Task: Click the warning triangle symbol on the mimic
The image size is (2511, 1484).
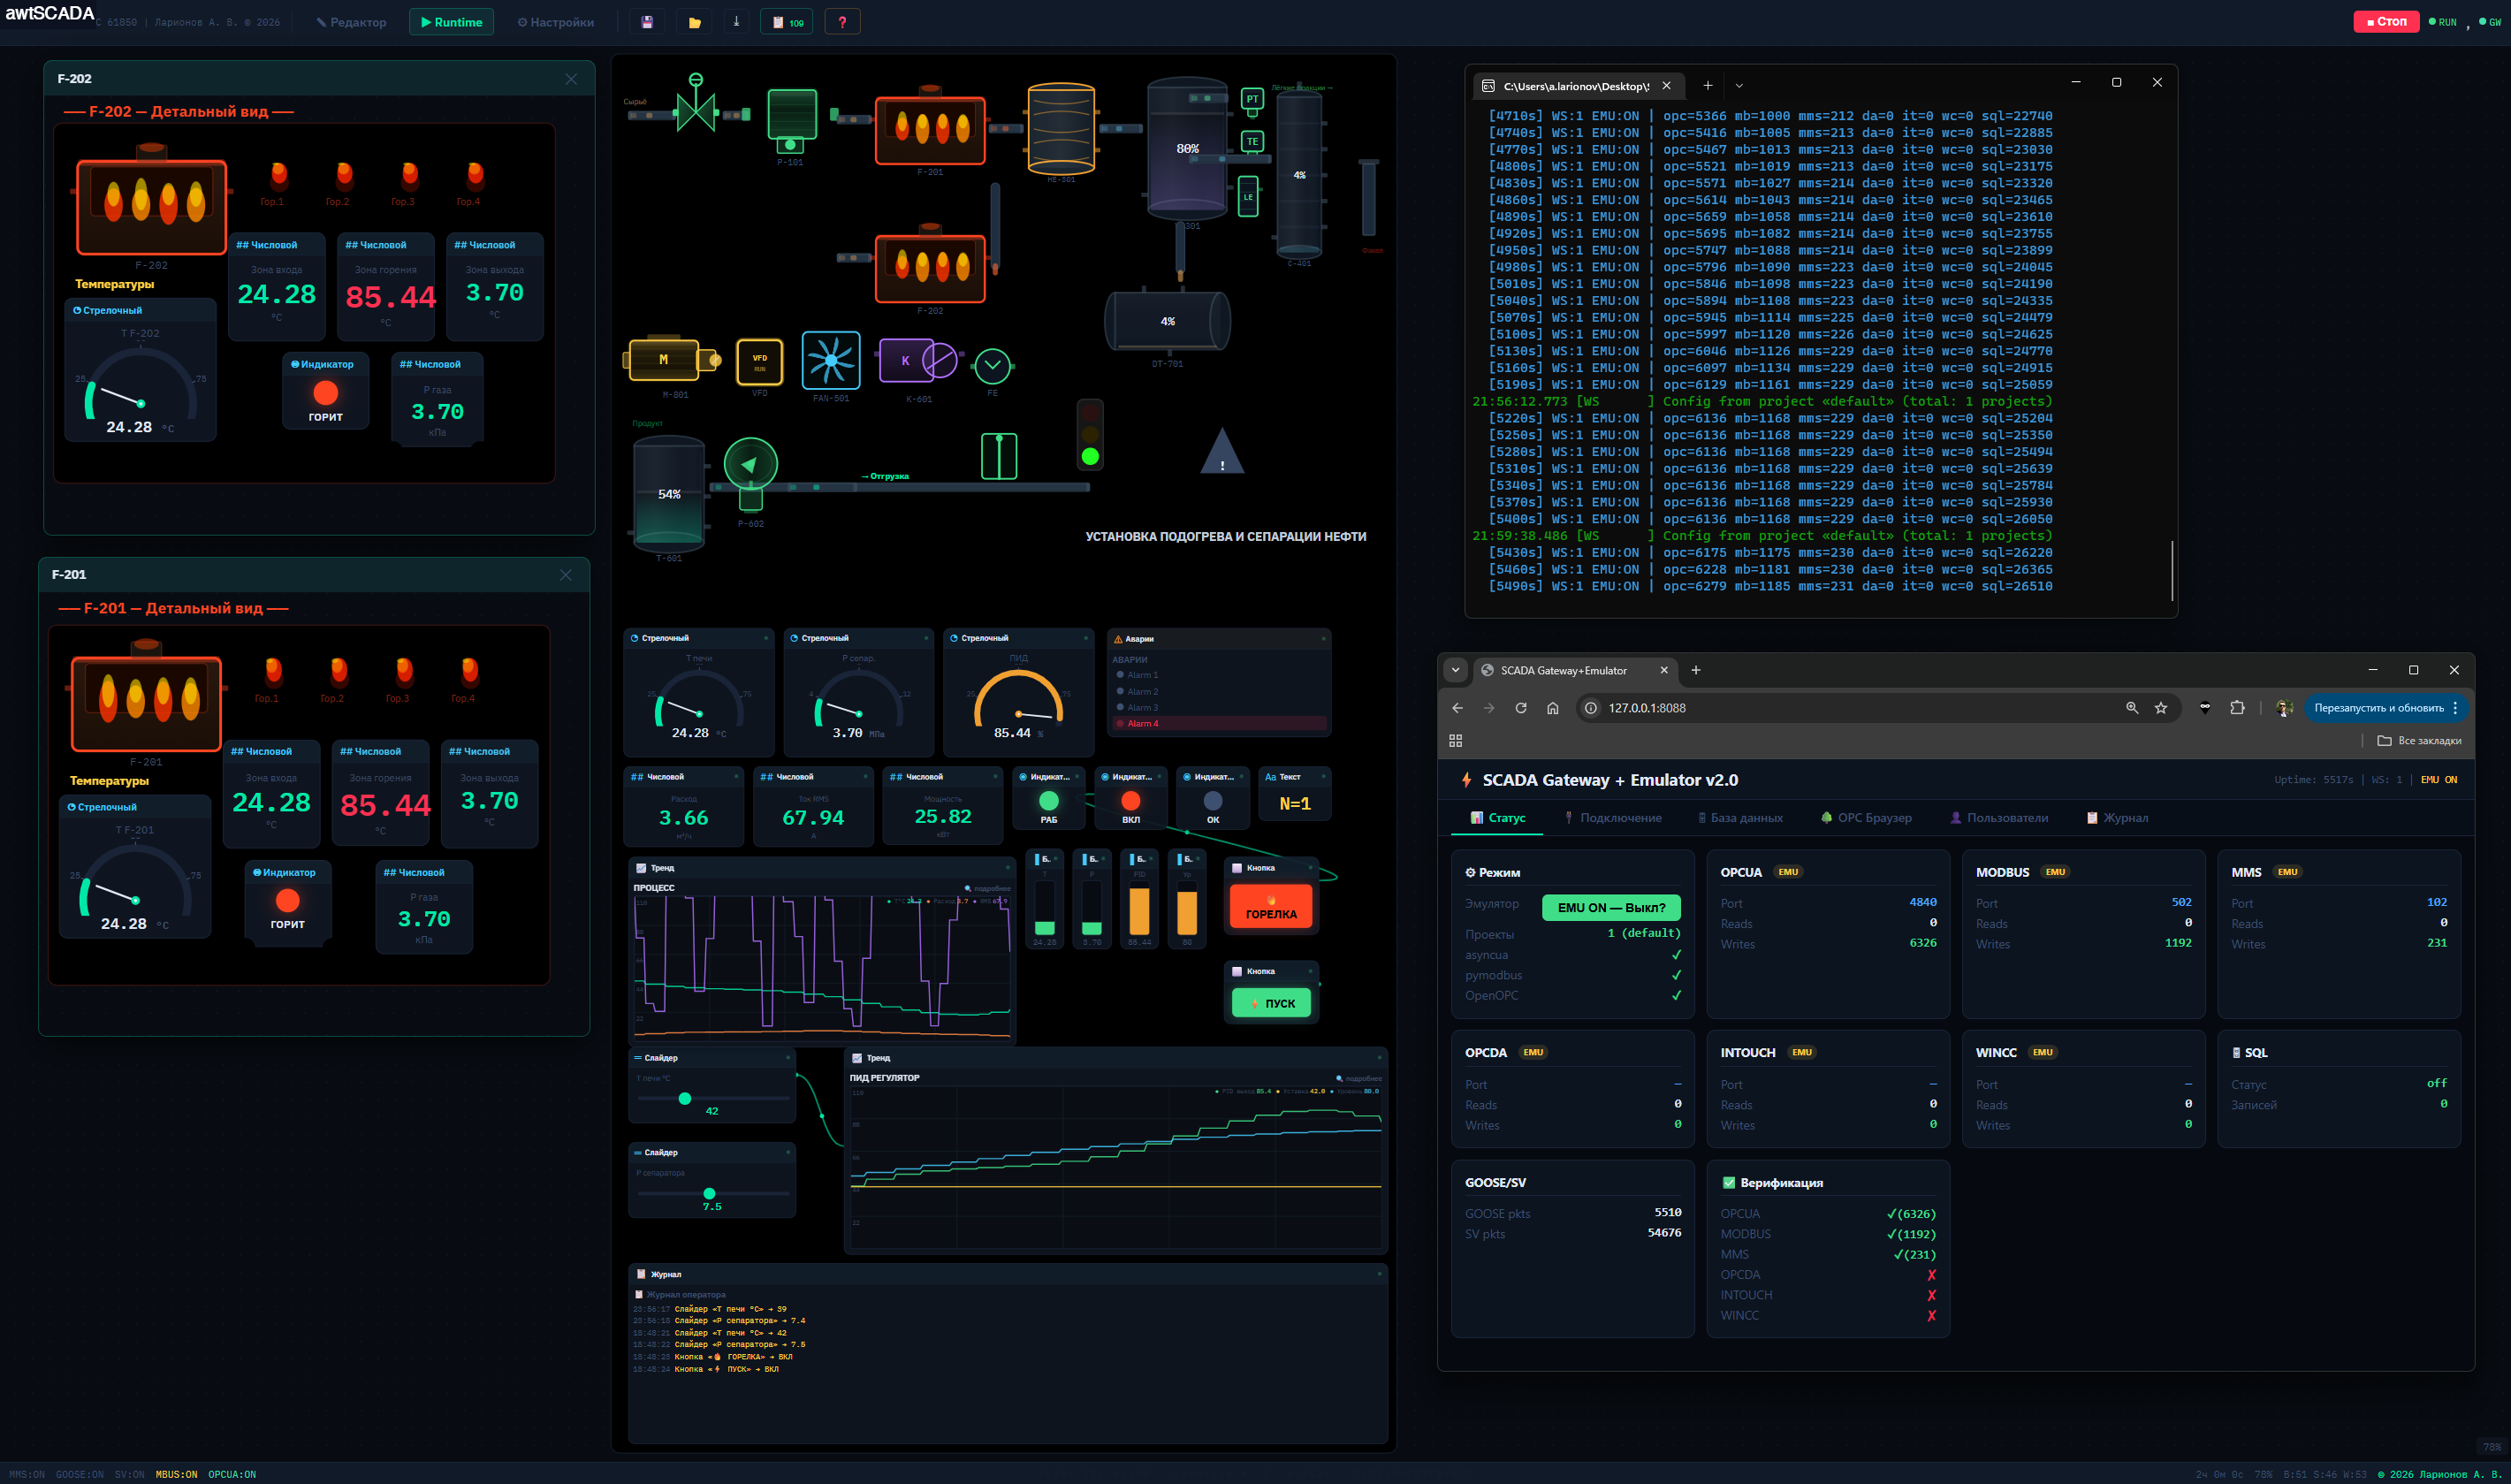Action: 1222,451
